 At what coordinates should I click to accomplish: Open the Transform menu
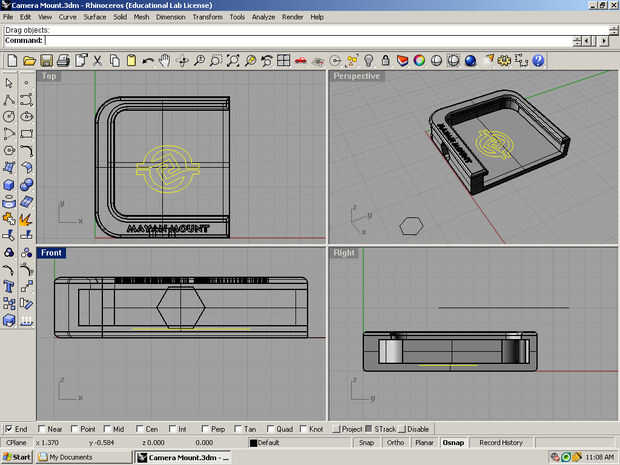click(x=207, y=17)
